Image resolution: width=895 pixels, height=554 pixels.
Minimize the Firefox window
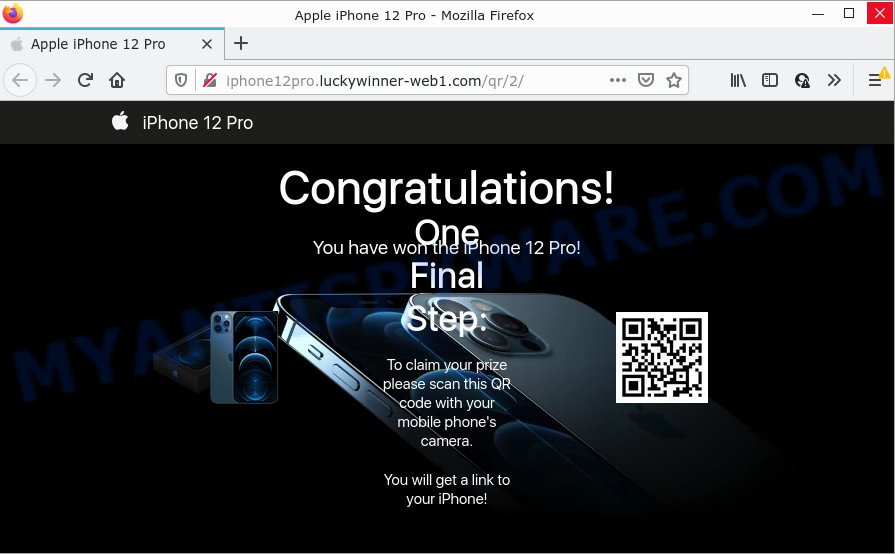[x=818, y=14]
